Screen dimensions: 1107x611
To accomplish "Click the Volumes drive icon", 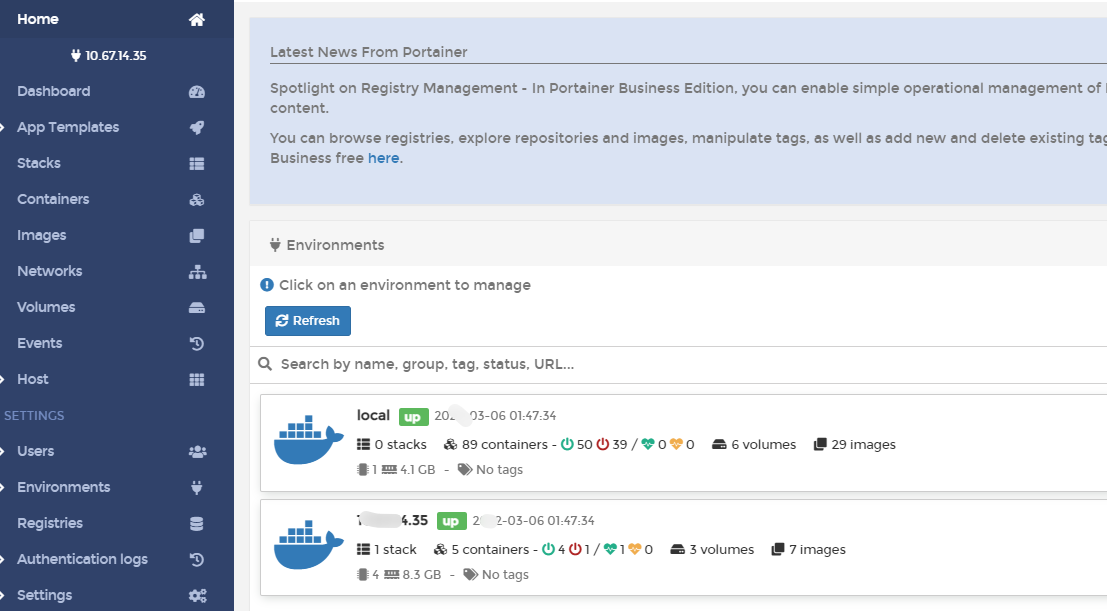I will click(197, 307).
